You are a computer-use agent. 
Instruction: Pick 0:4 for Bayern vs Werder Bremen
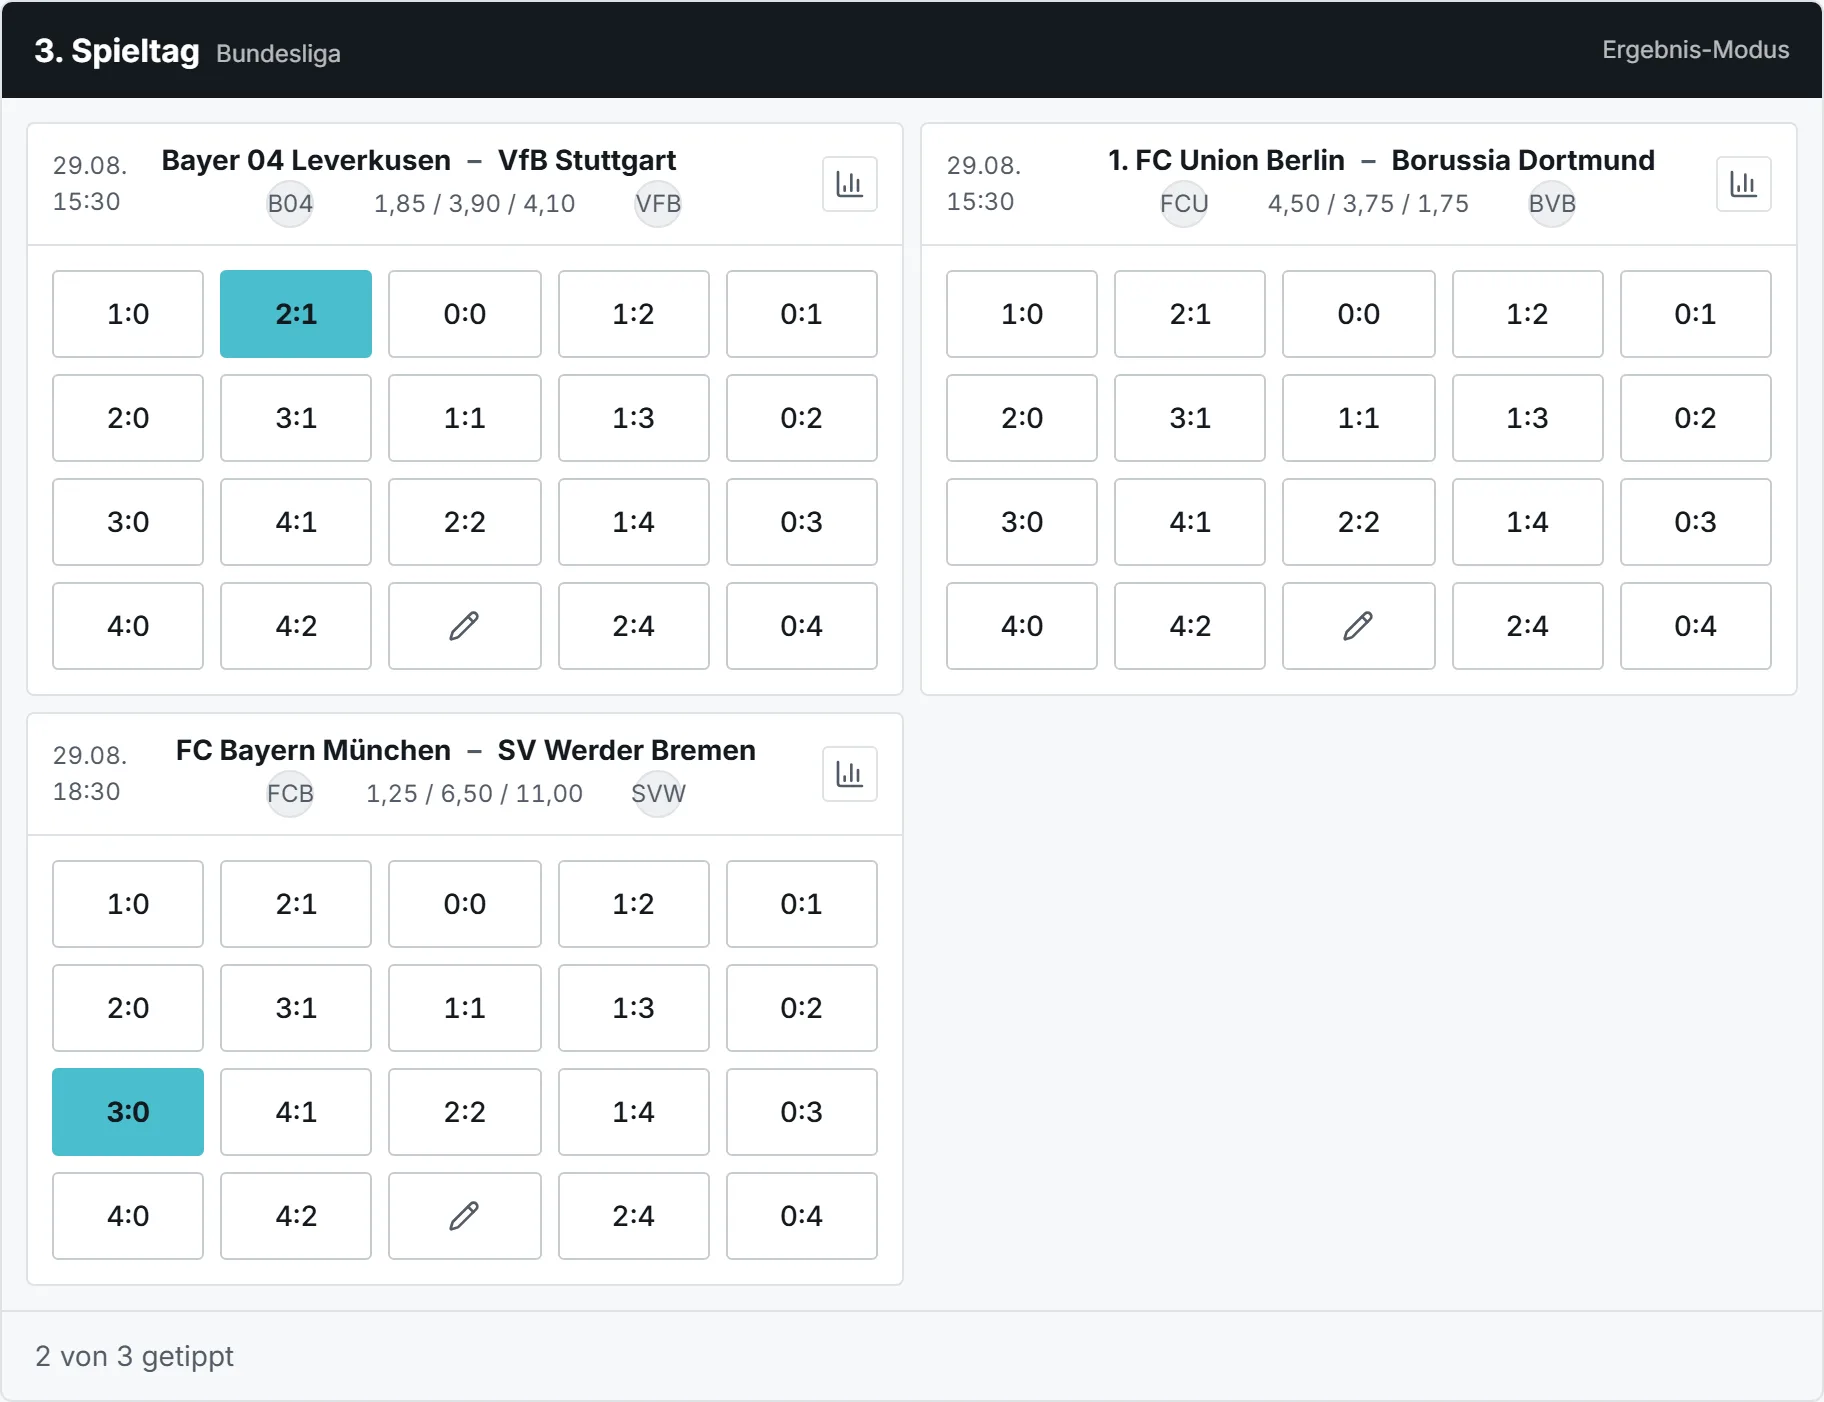click(801, 1216)
